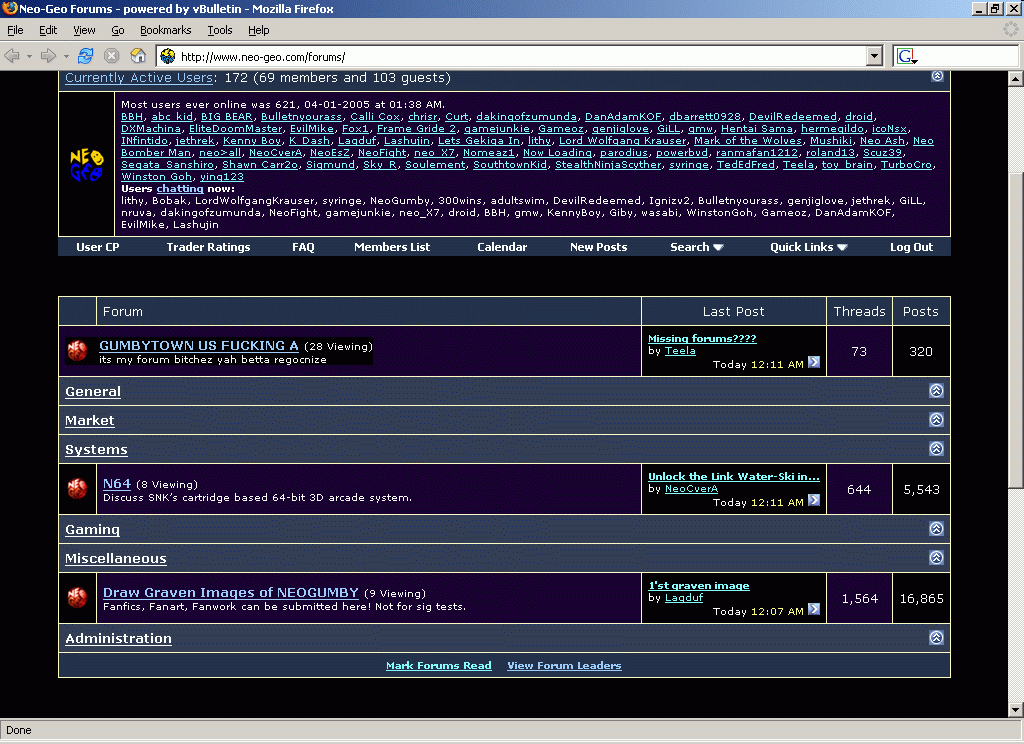Go to last post arrow for Missing forums

[814, 363]
